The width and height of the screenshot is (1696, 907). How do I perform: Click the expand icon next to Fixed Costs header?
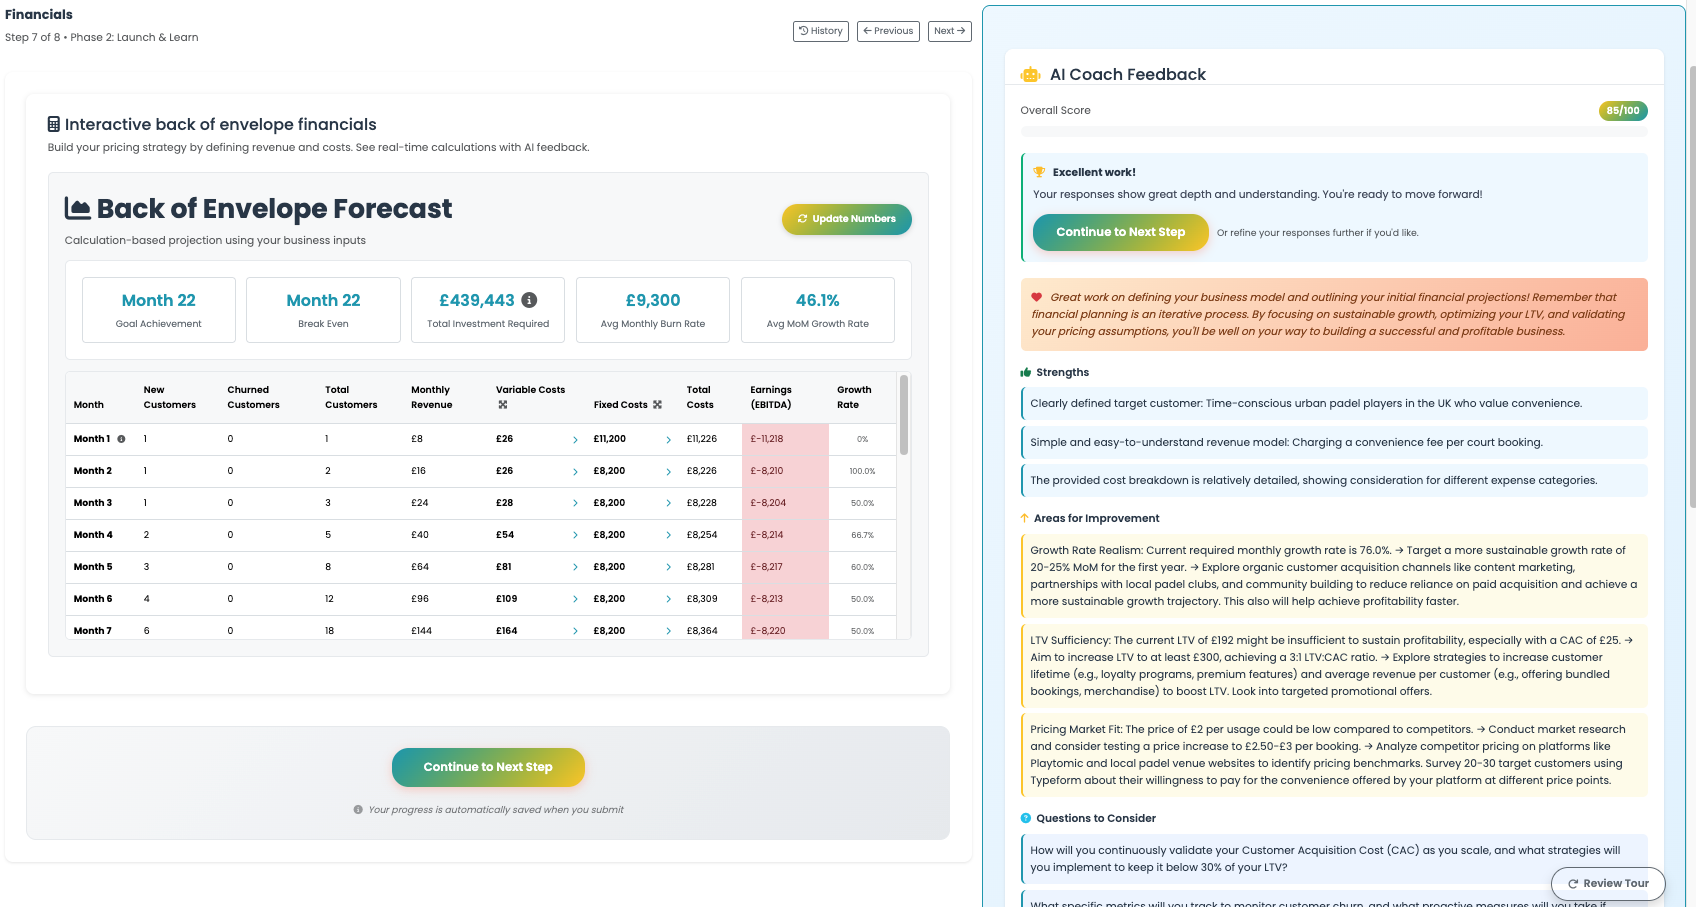click(657, 404)
